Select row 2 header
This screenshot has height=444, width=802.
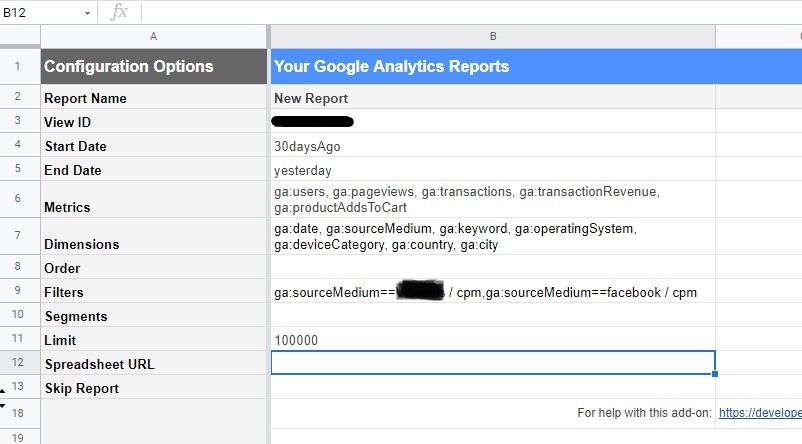[20, 97]
